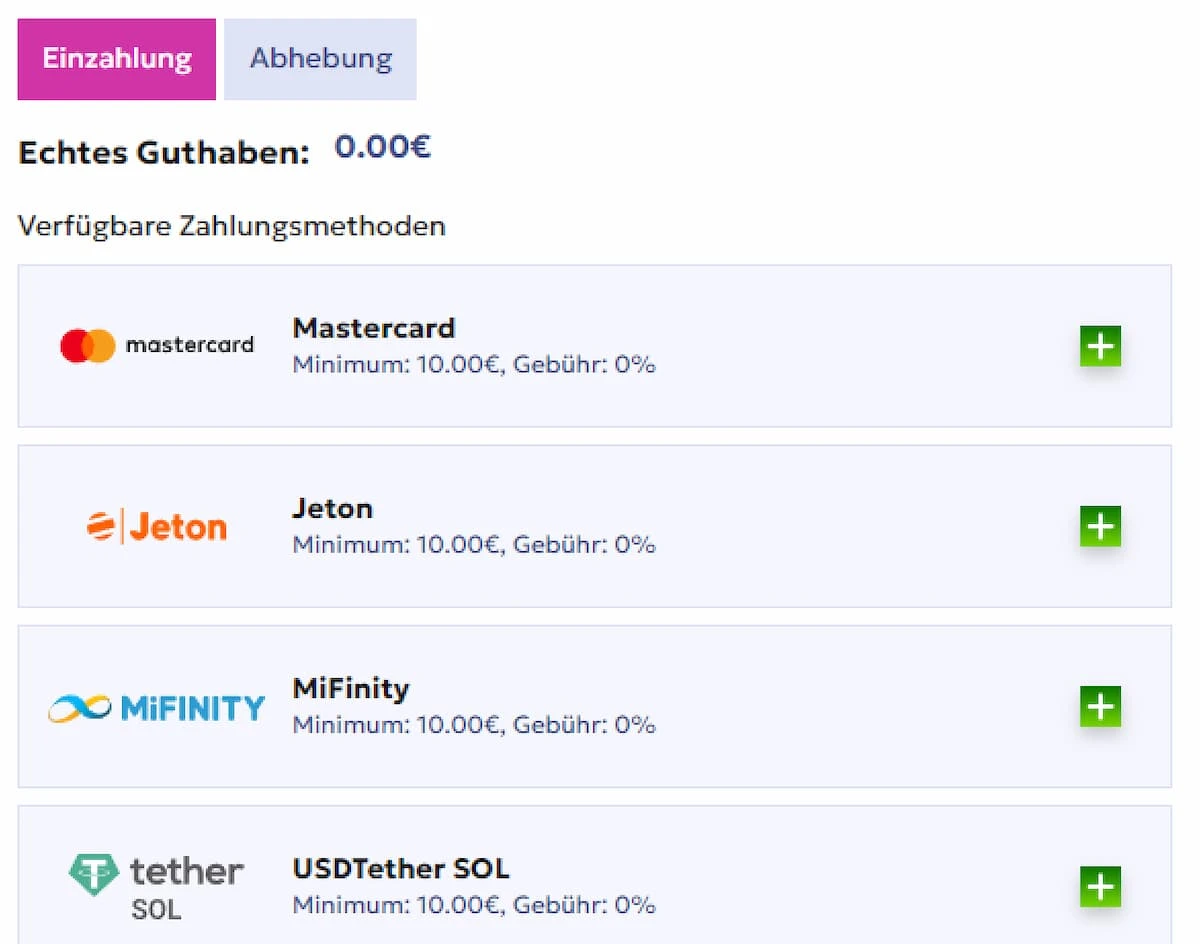Click the MiFinity infinity logo
1200x944 pixels.
pyautogui.click(x=157, y=708)
